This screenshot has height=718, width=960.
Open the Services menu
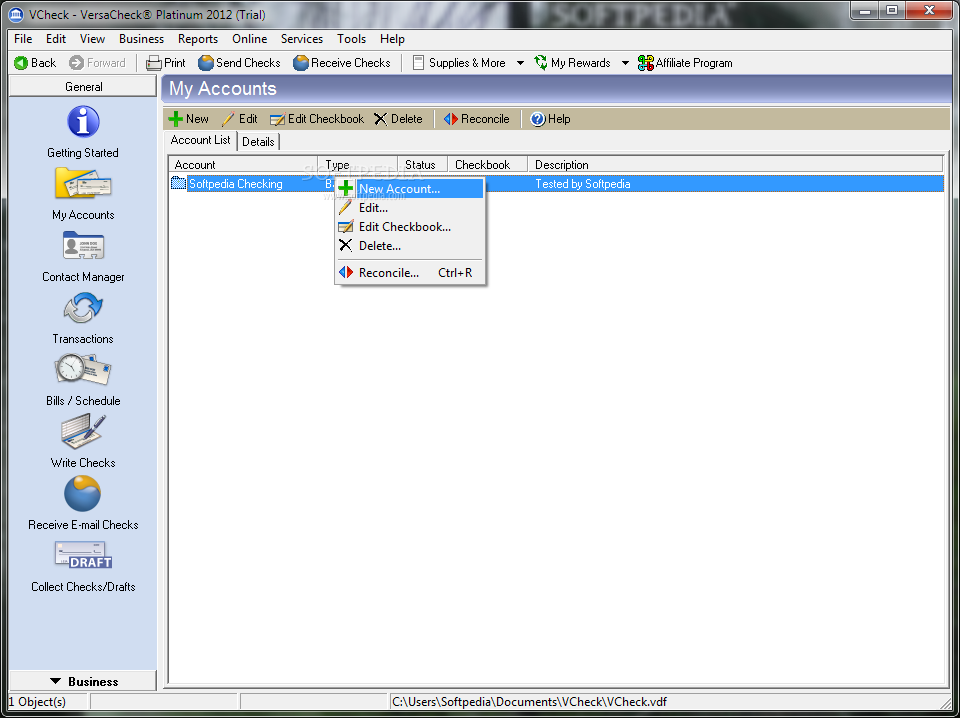[302, 39]
